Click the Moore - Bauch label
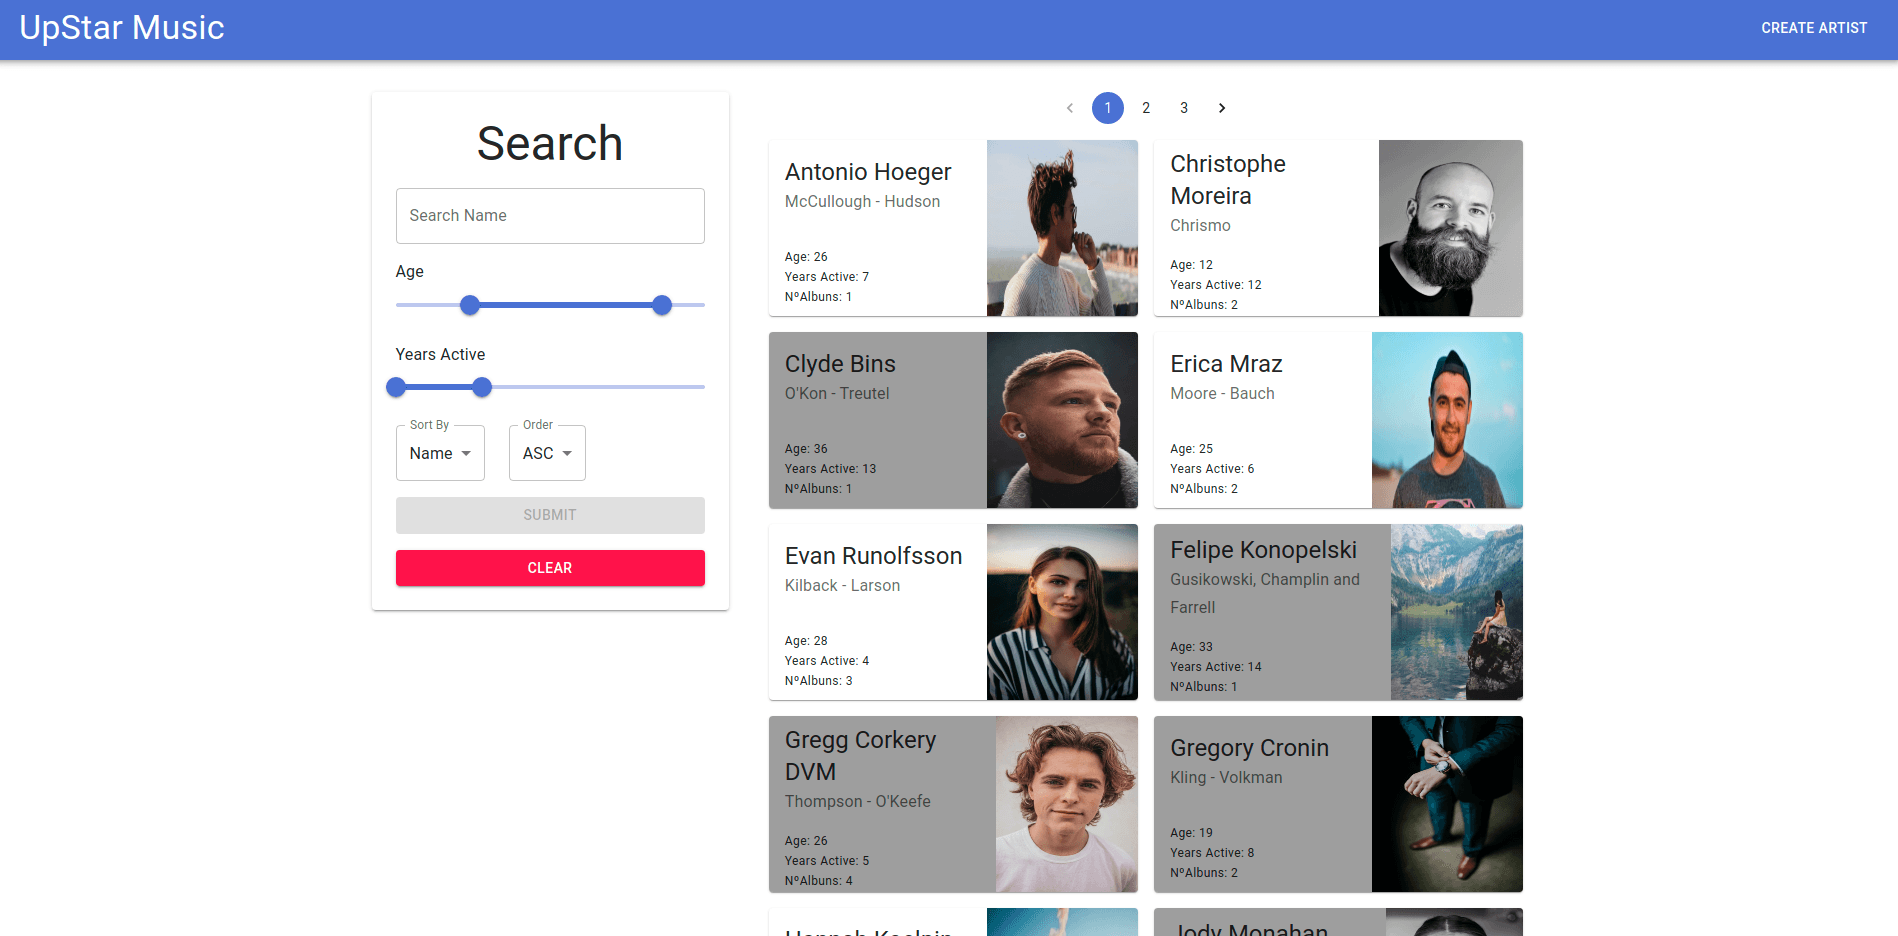Image resolution: width=1898 pixels, height=936 pixels. coord(1222,394)
